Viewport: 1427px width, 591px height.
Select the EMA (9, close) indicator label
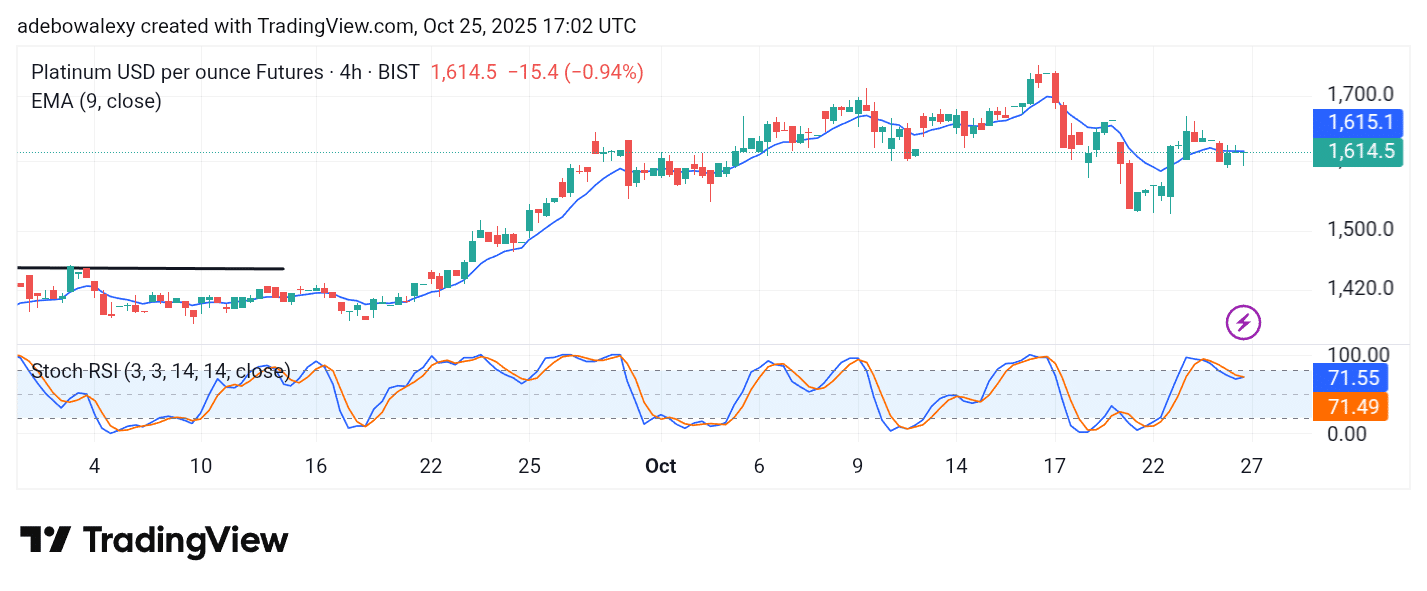point(96,101)
